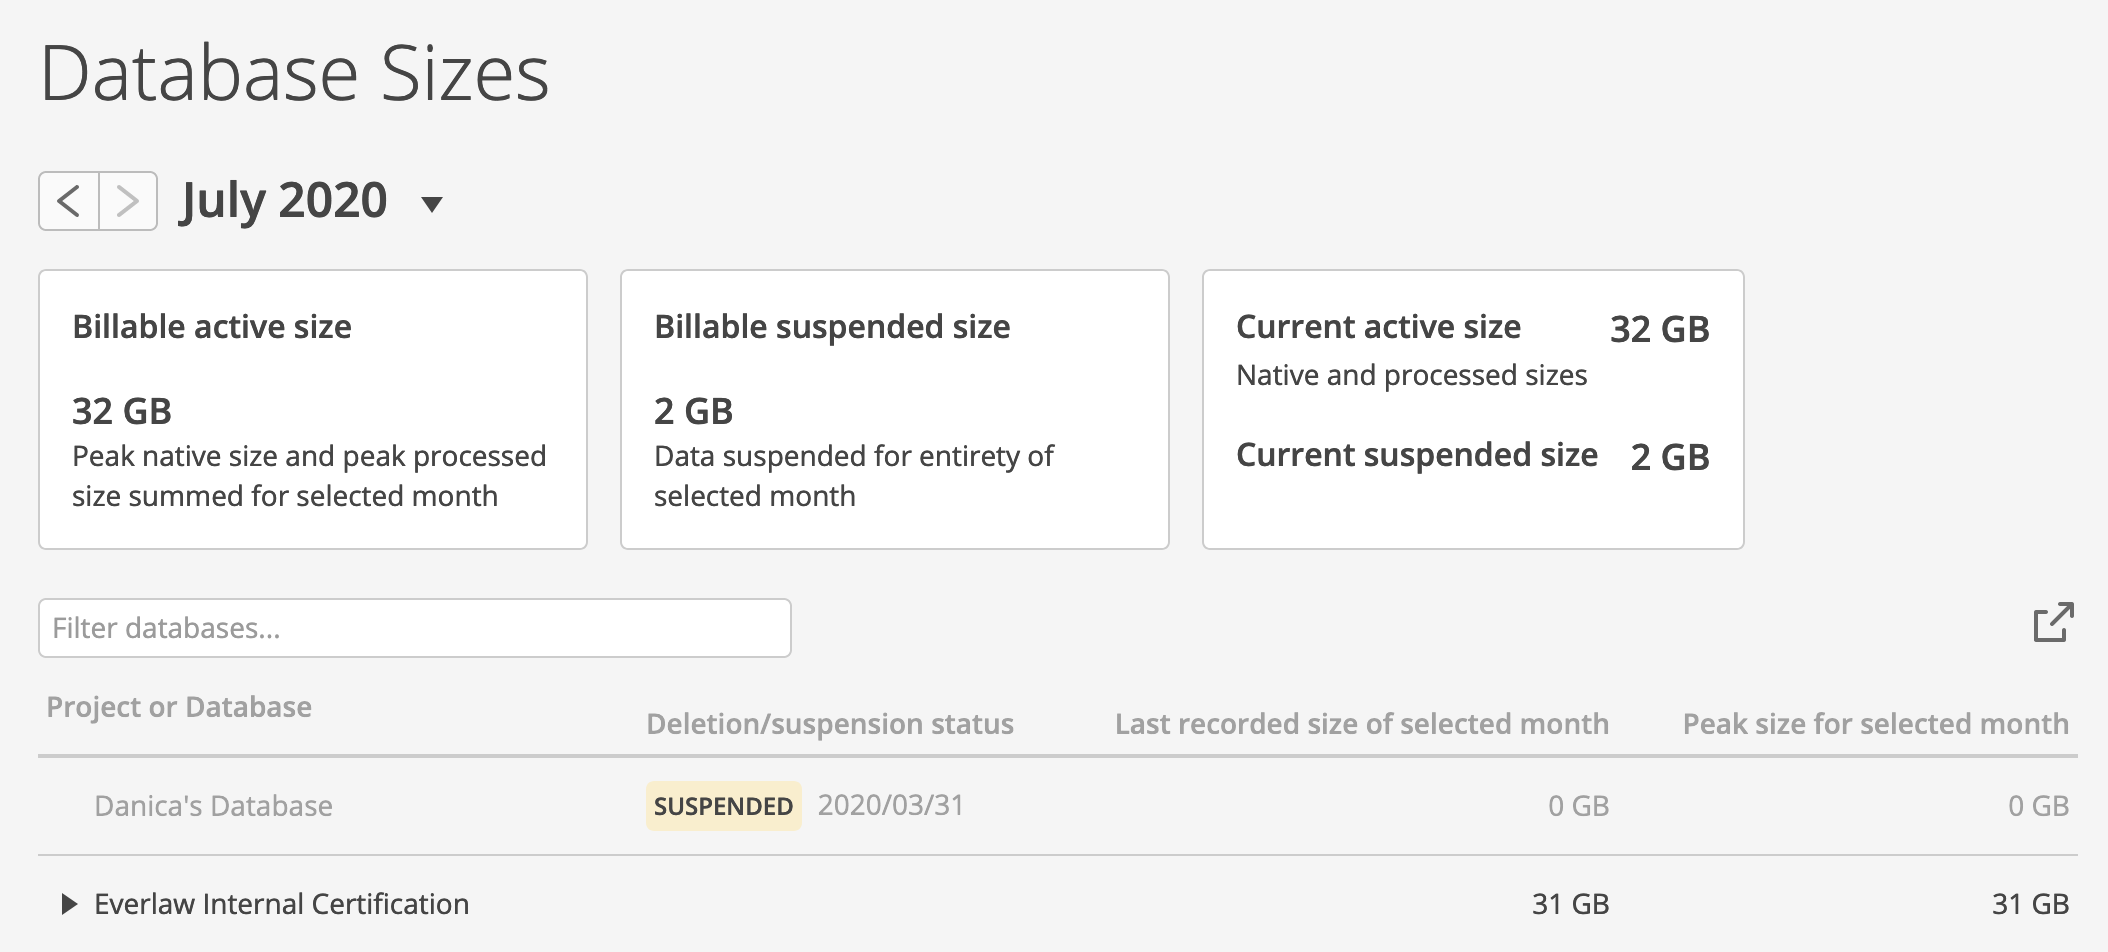This screenshot has height=952, width=2108.
Task: Go to the previous month
Action: click(x=69, y=201)
